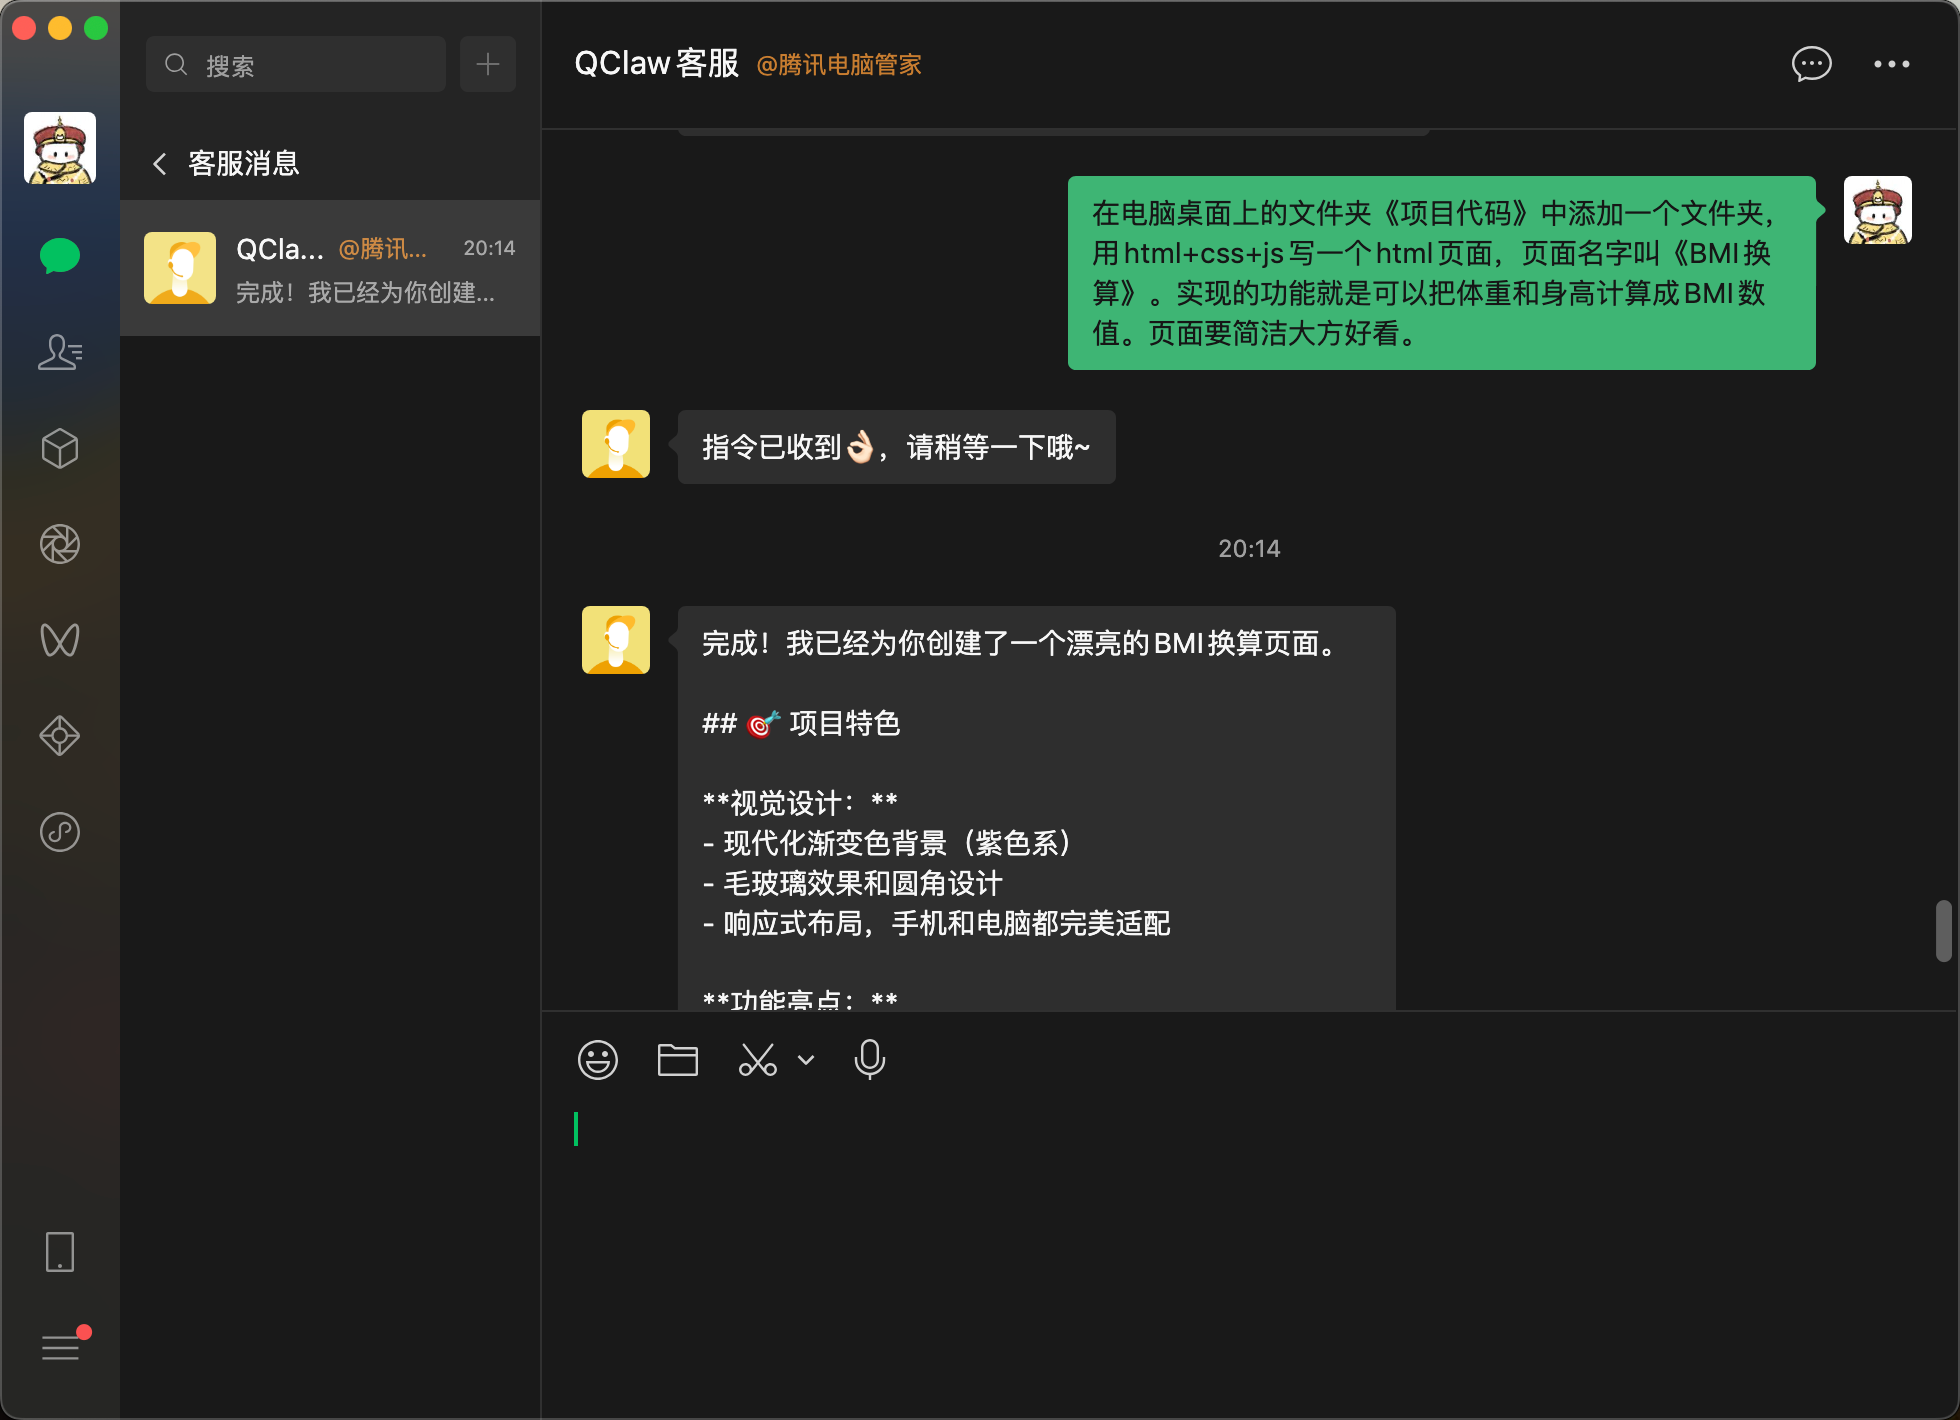The image size is (1960, 1420).
Task: Expand the screenshot options dropdown arrow
Action: (806, 1060)
